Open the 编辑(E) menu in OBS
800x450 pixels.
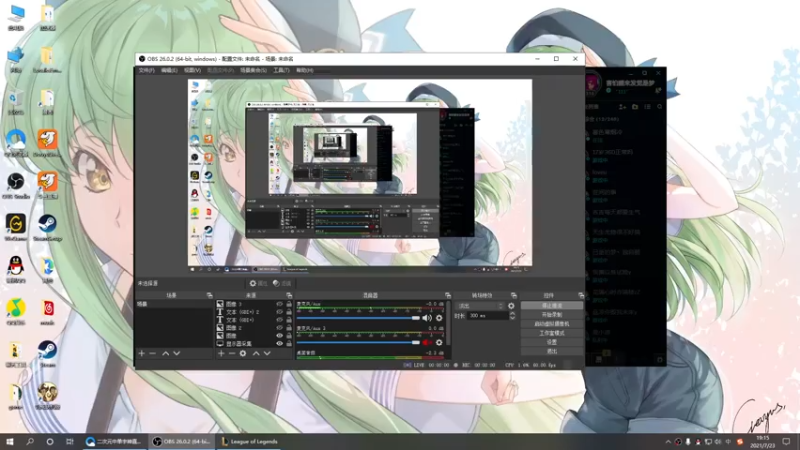(169, 70)
